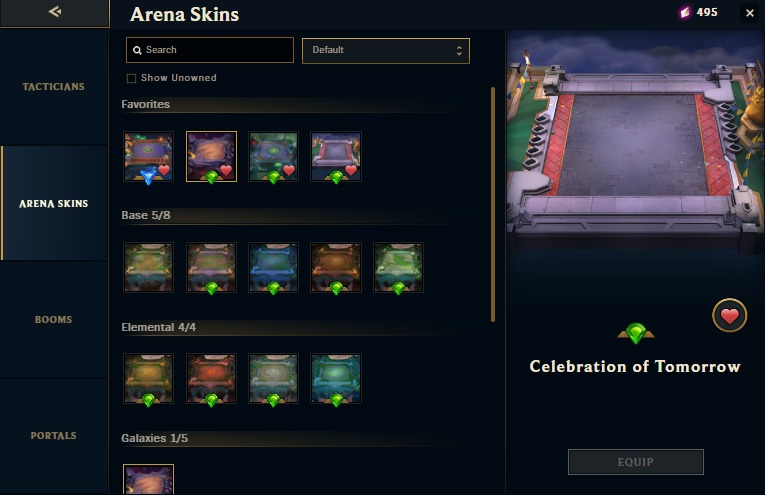Click into the Search field
Viewport: 765px width, 495px height.
(x=210, y=50)
